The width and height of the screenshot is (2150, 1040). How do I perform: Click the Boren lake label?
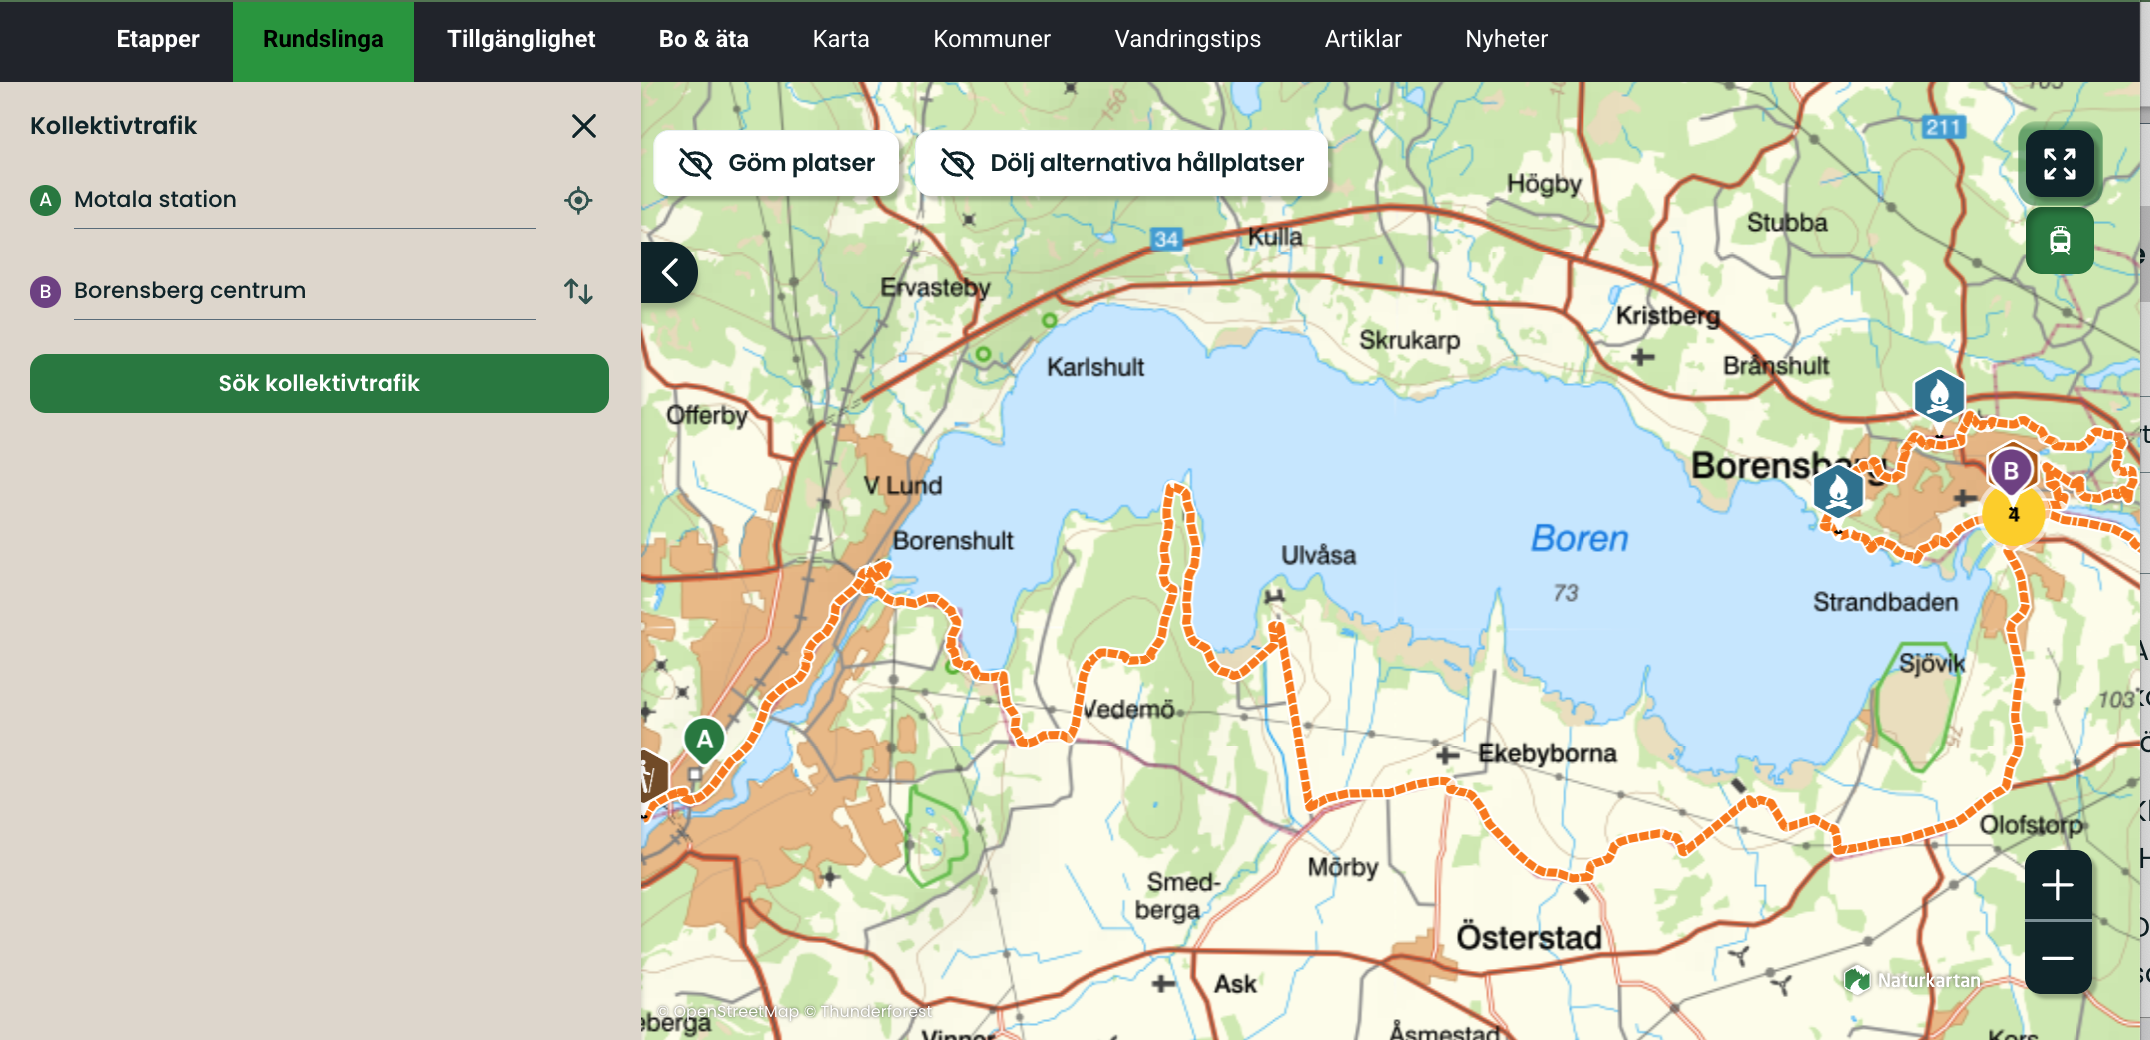coord(1579,538)
